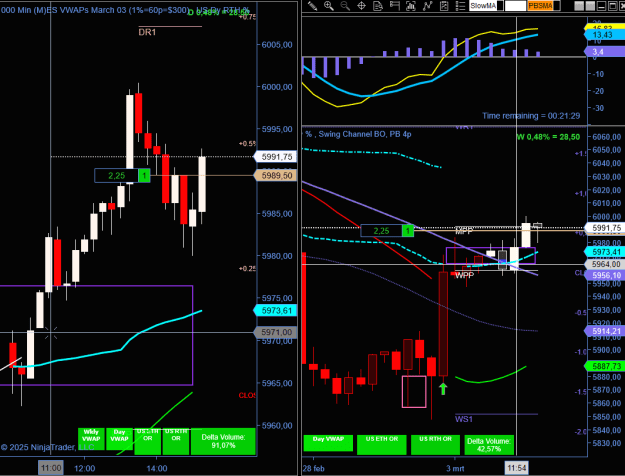The height and width of the screenshot is (476, 625).
Task: Click the 12:00 time label
Action: (85, 468)
